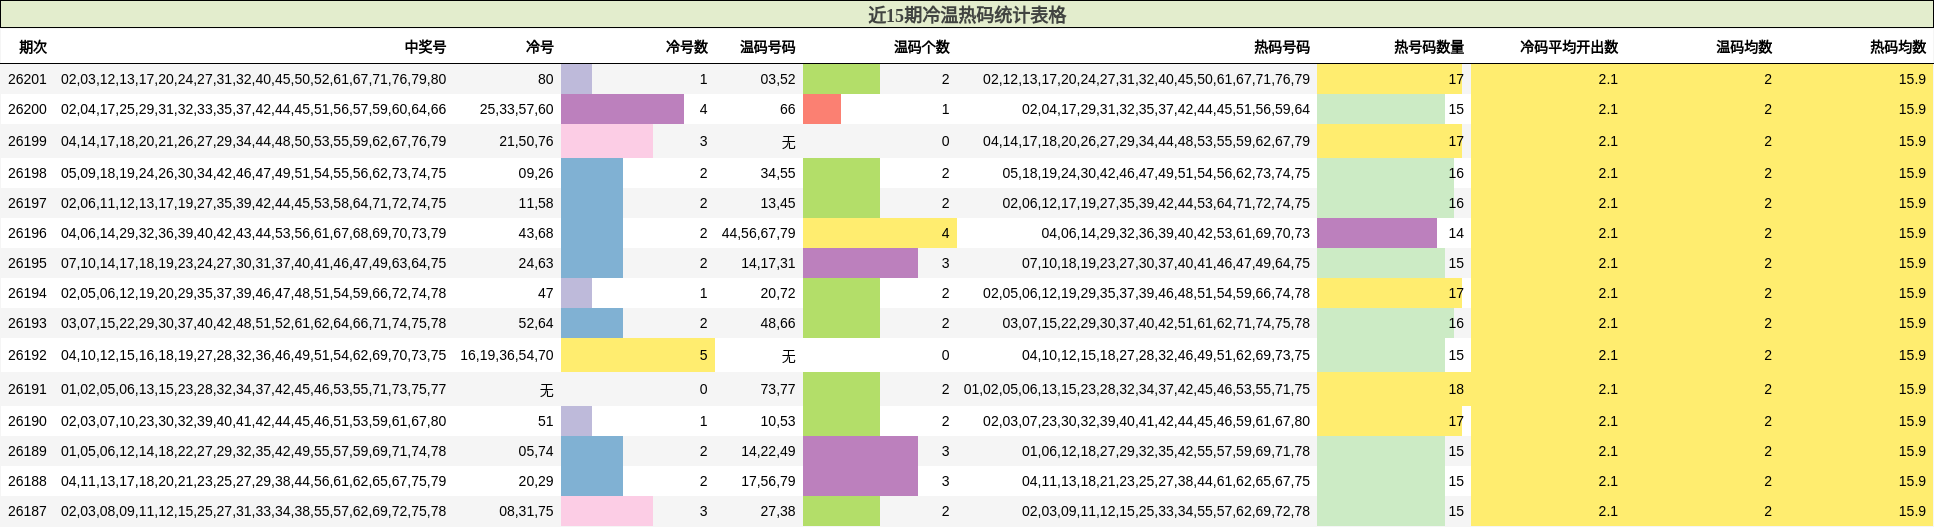
Task: Select 2.1 cold average in row 26201
Action: coord(1608,79)
